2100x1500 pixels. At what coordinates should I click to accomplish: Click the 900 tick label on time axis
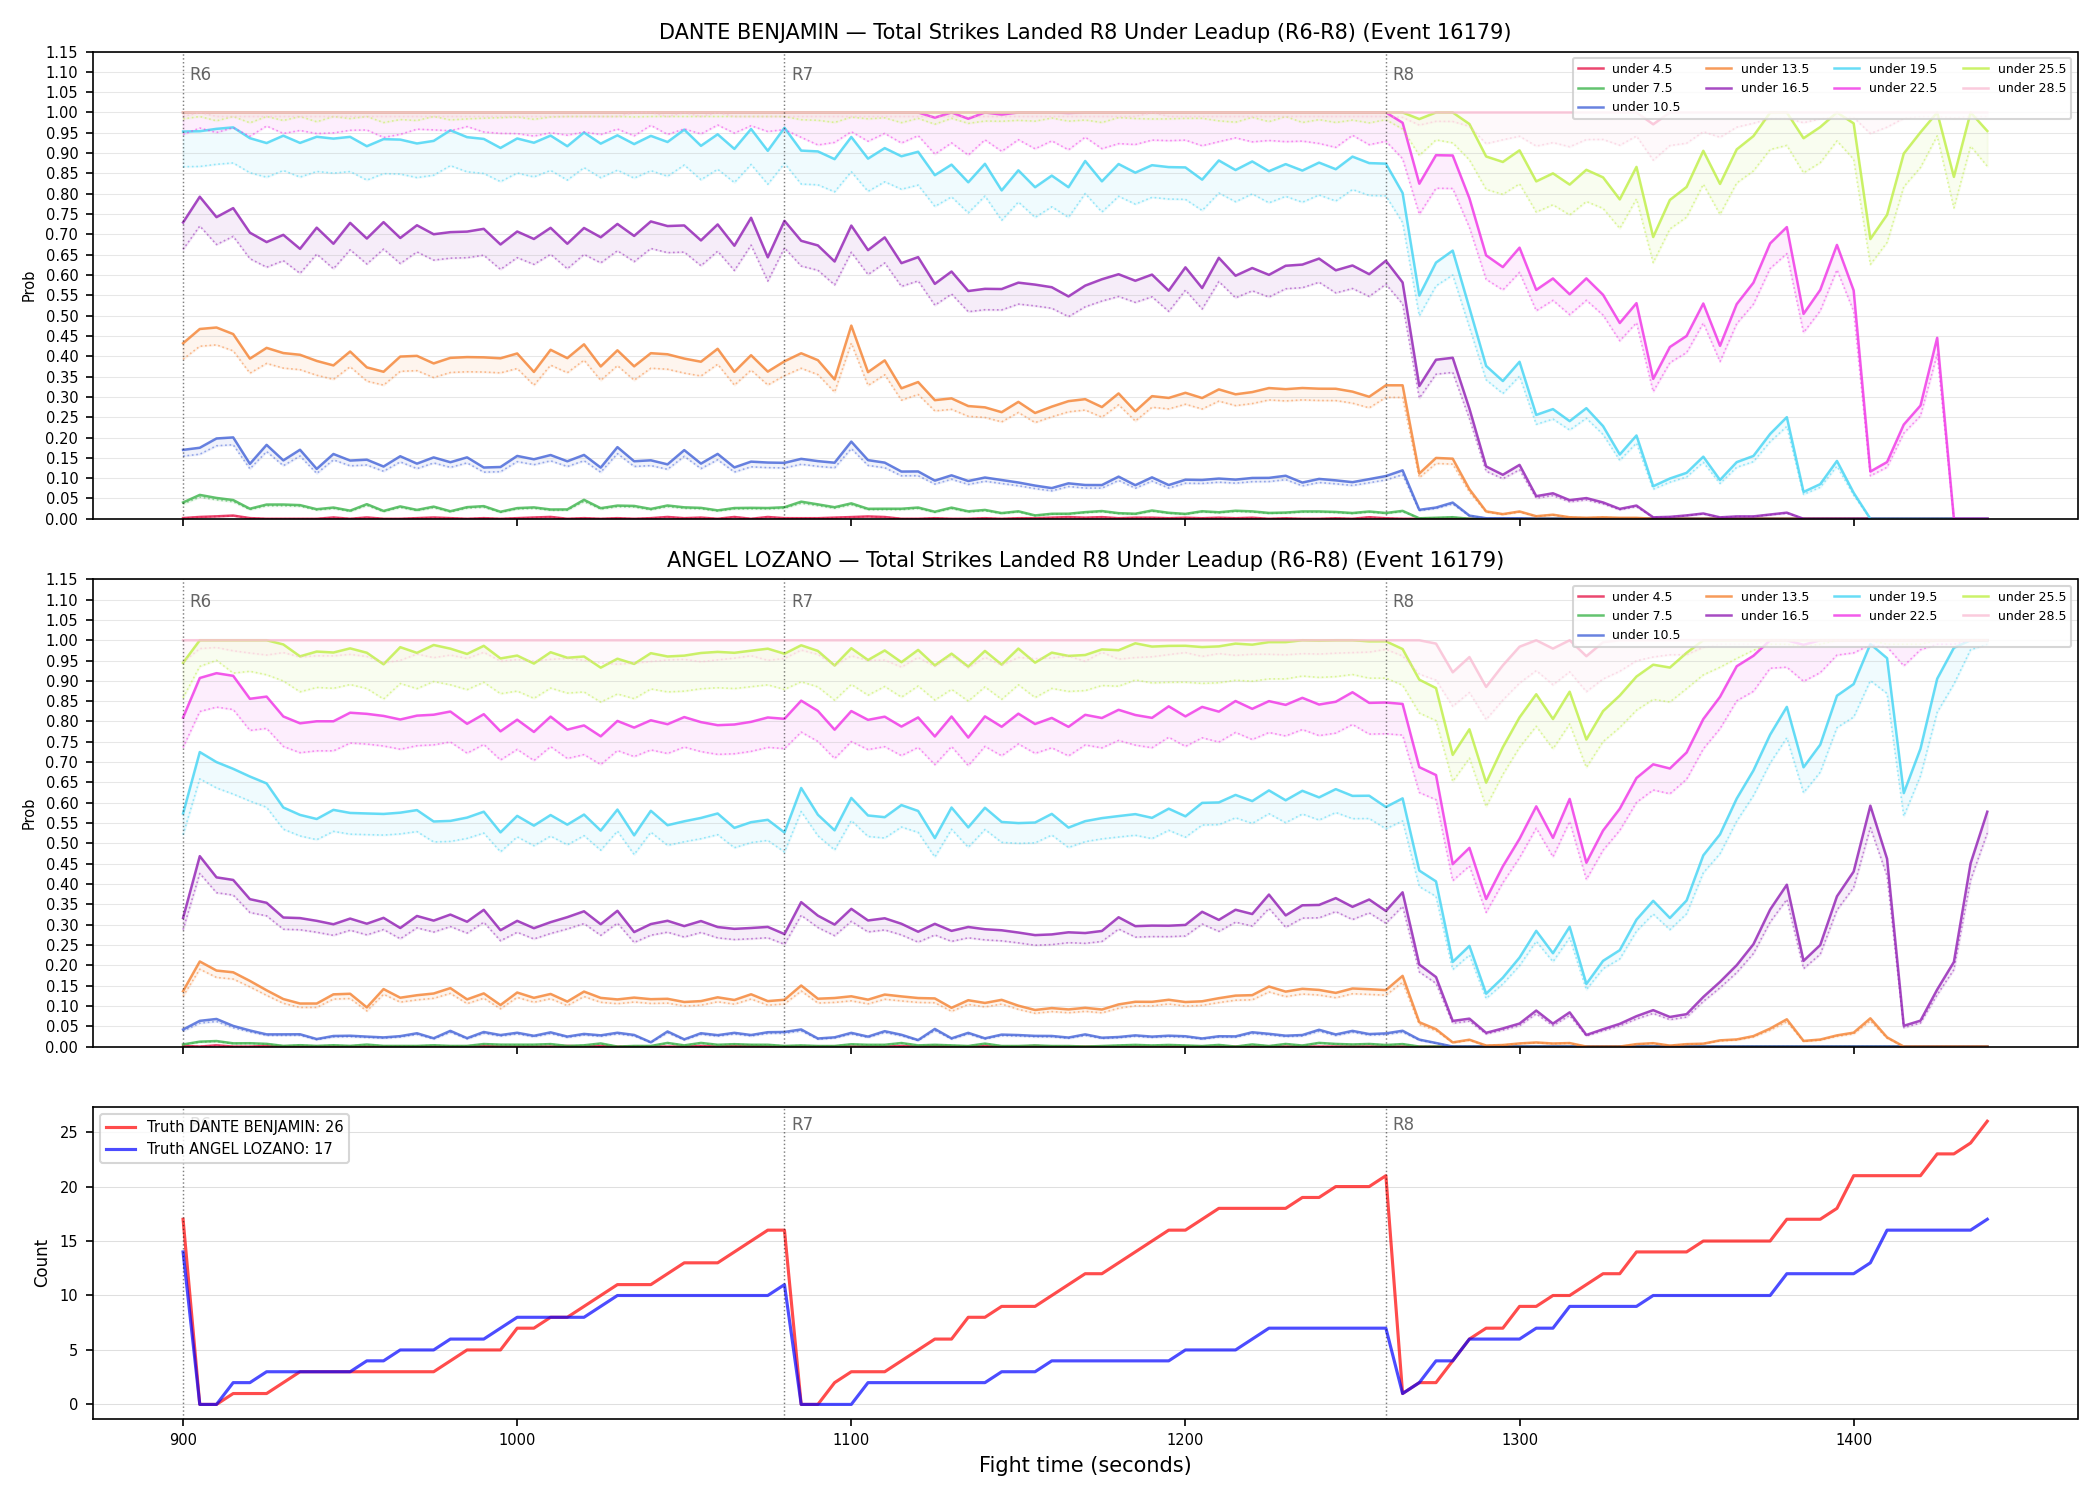pos(182,1438)
